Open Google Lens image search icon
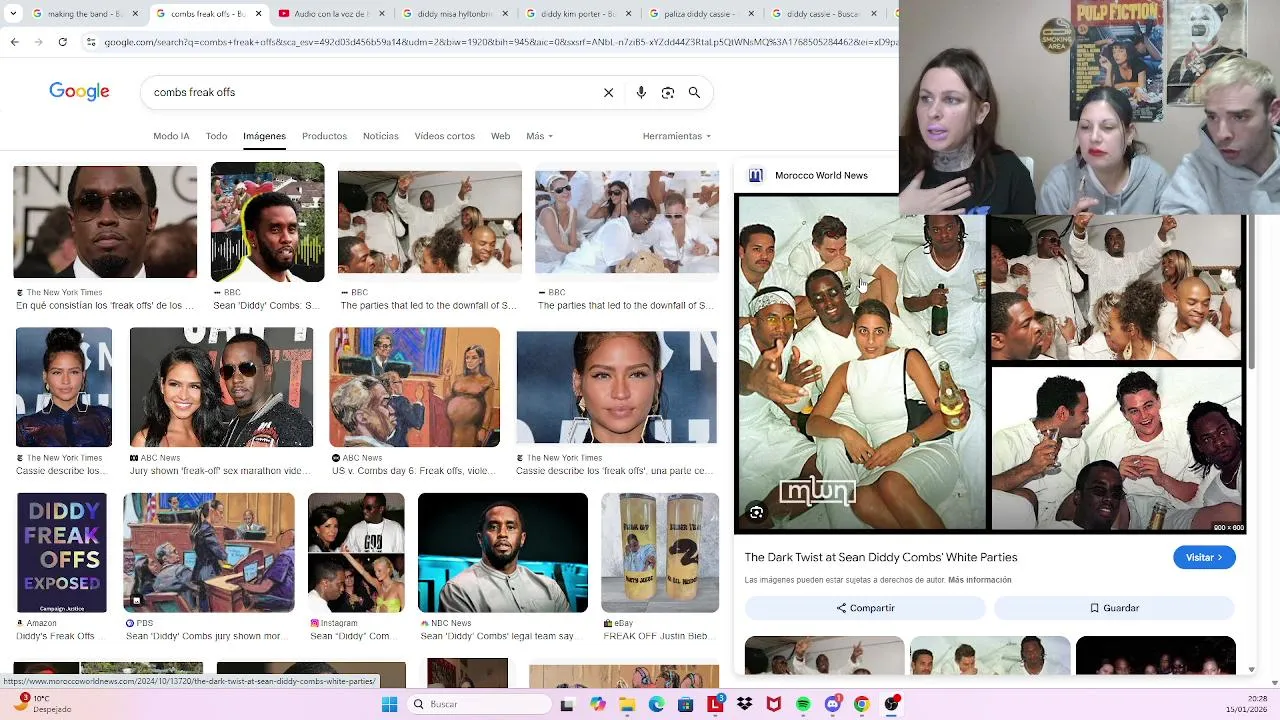The height and width of the screenshot is (720, 1280). tap(668, 92)
